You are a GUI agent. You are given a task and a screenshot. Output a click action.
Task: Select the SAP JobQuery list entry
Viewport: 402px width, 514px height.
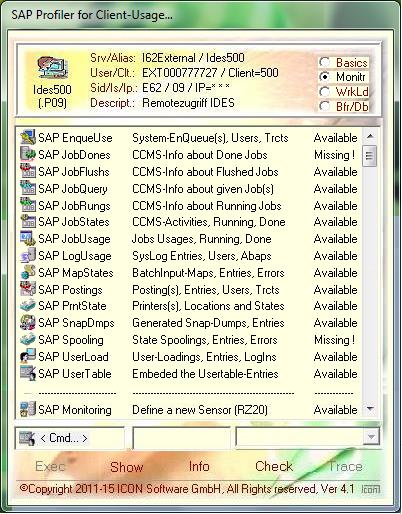pyautogui.click(x=189, y=189)
